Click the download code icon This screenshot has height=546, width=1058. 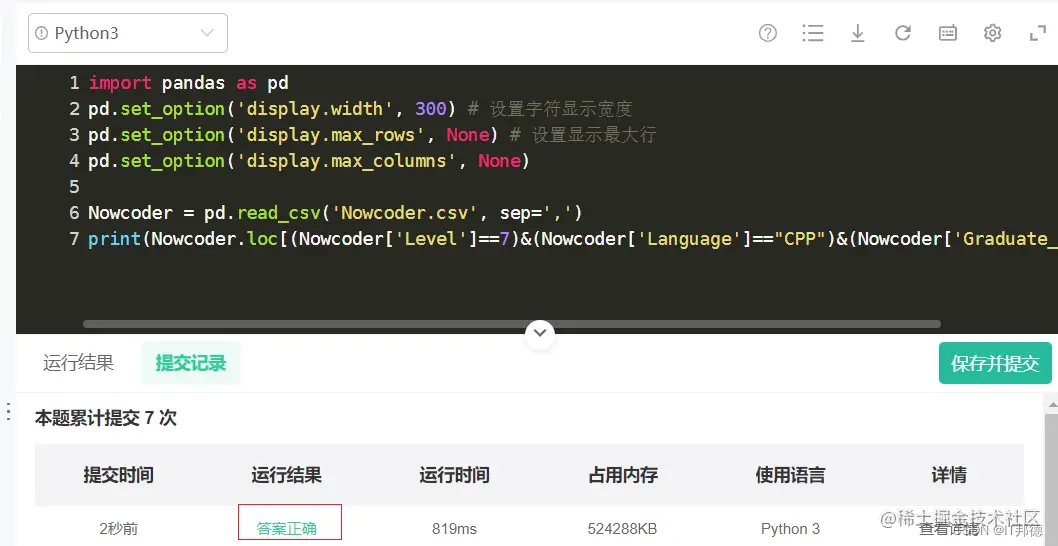click(858, 33)
